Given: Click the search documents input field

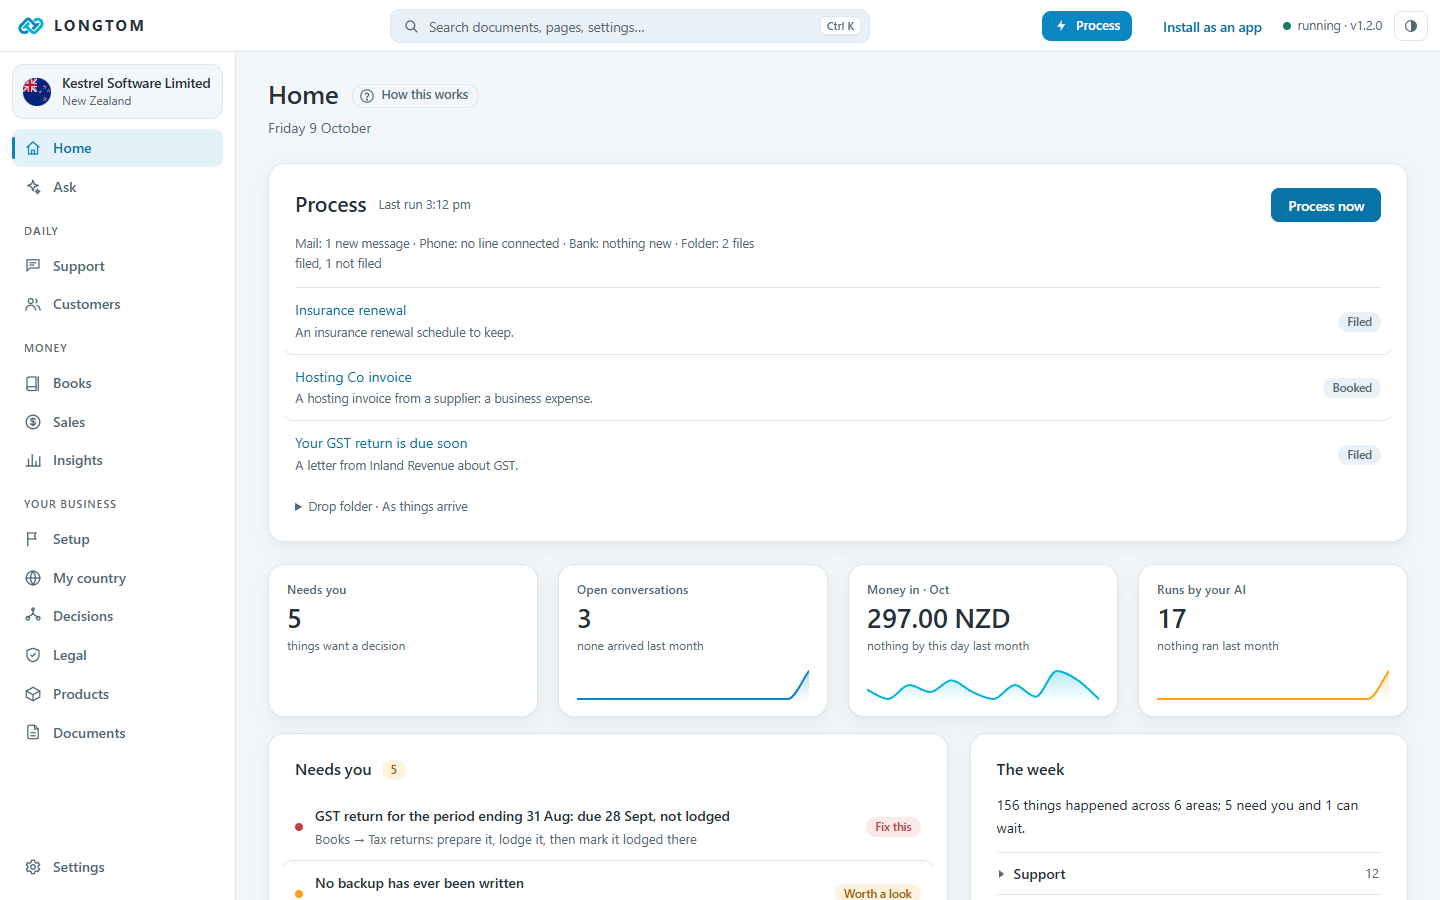Looking at the screenshot, I should pos(630,27).
